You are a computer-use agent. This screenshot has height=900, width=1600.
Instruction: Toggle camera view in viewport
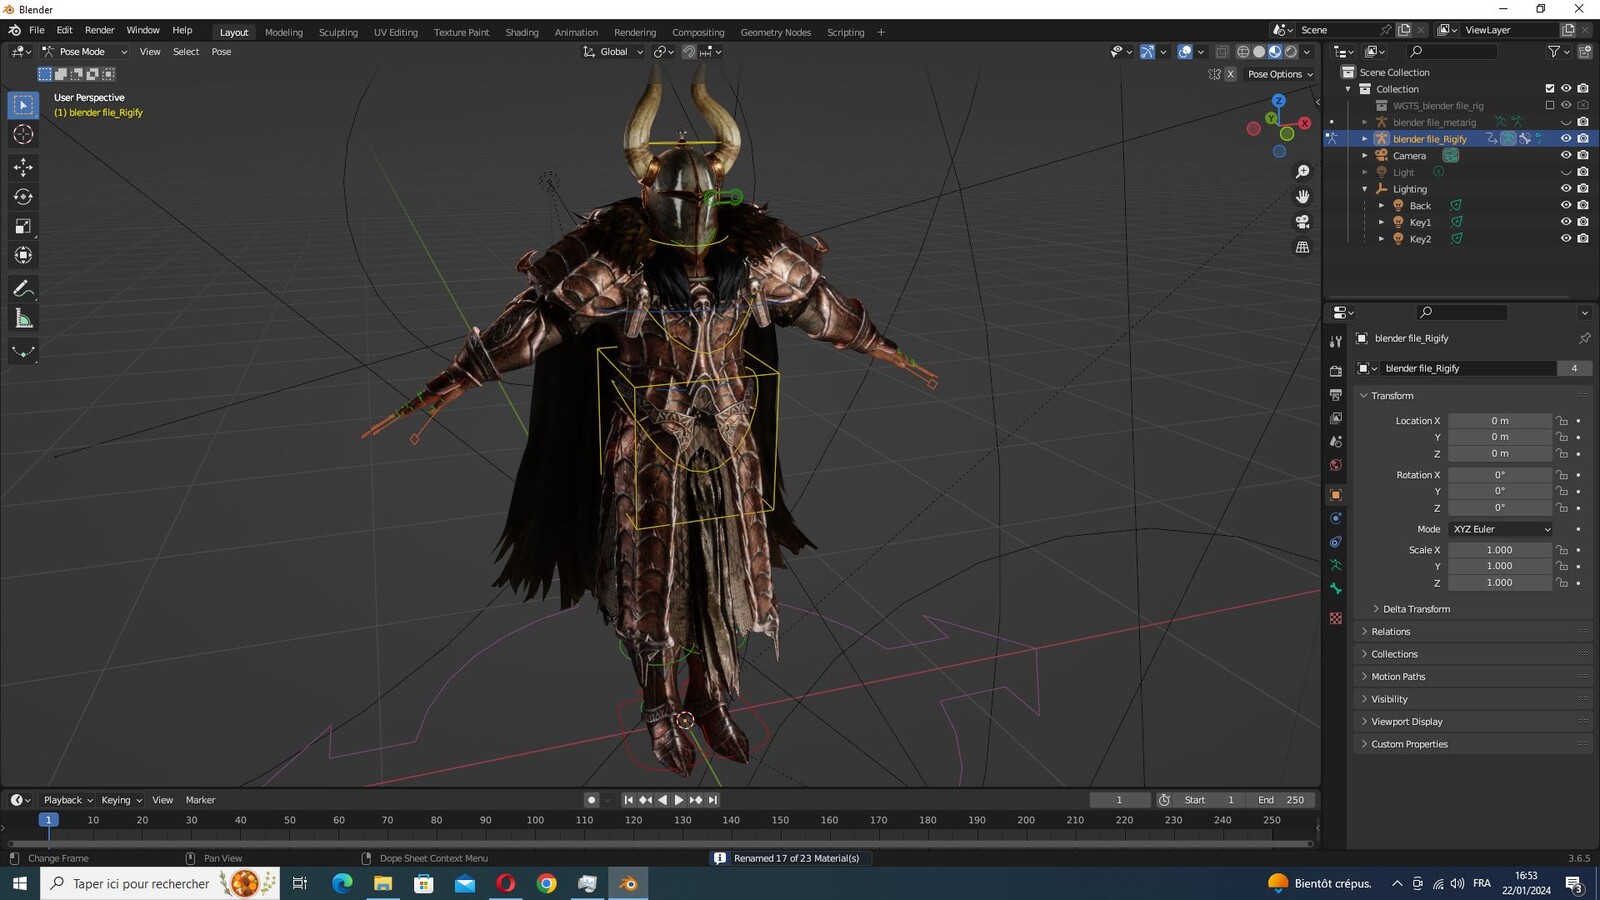(x=1302, y=222)
